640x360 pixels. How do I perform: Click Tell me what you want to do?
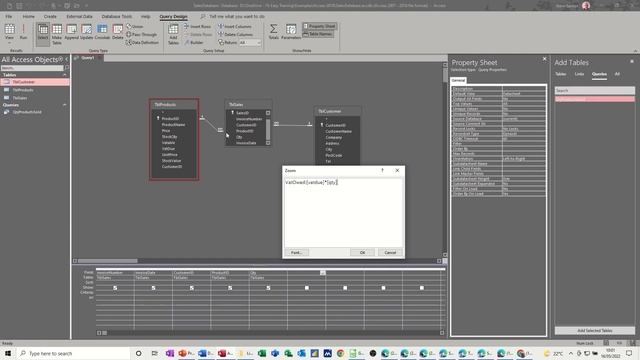point(237,16)
